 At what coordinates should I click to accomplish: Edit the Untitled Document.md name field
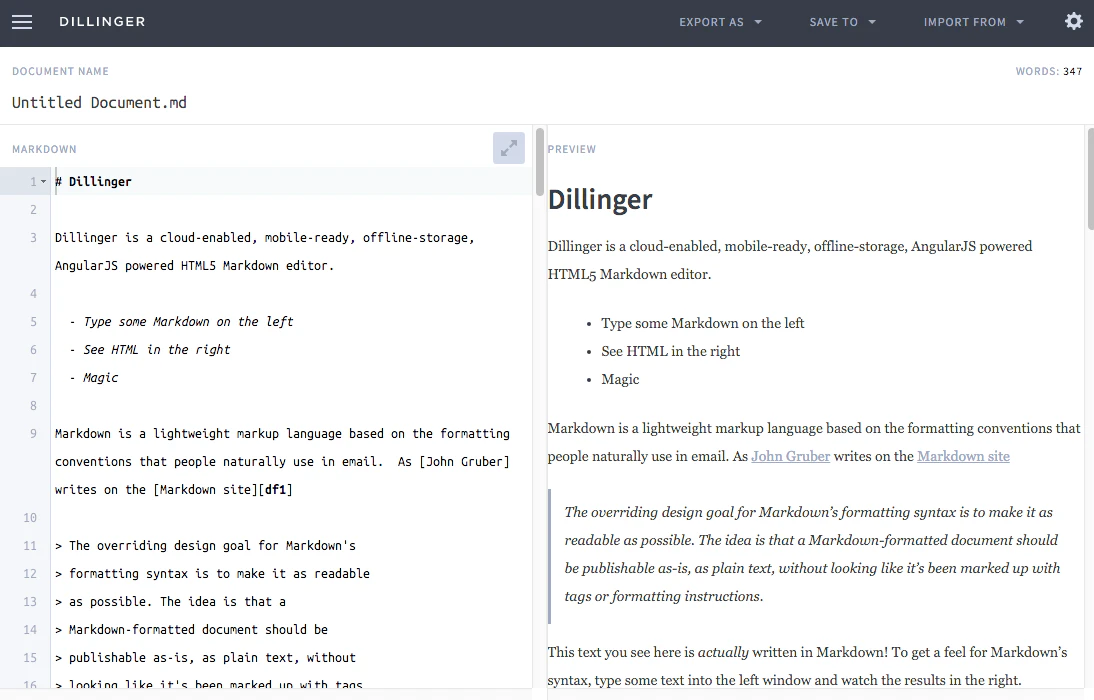[99, 103]
